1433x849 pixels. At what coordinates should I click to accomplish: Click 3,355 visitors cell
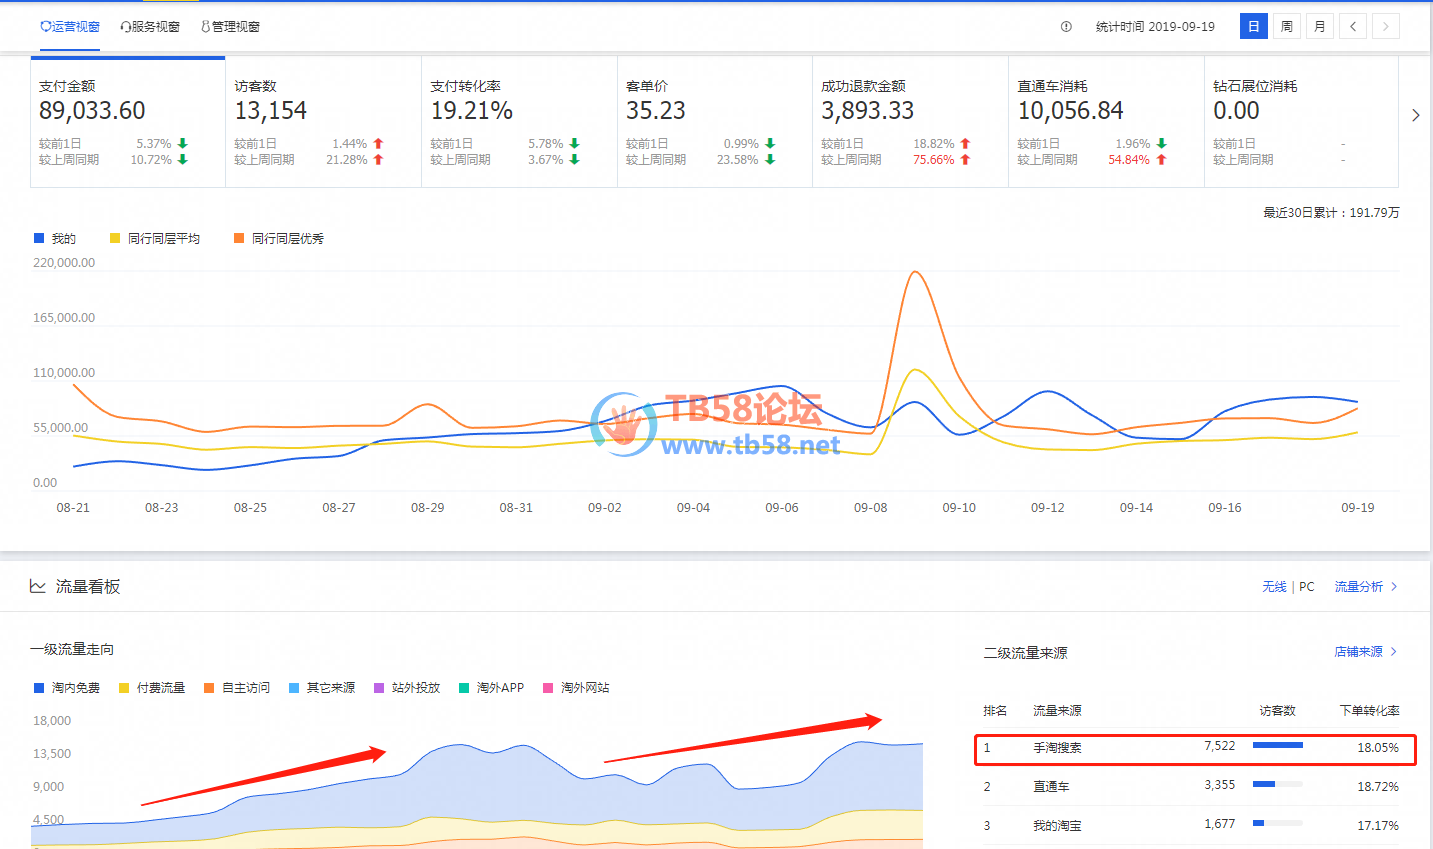1219,785
